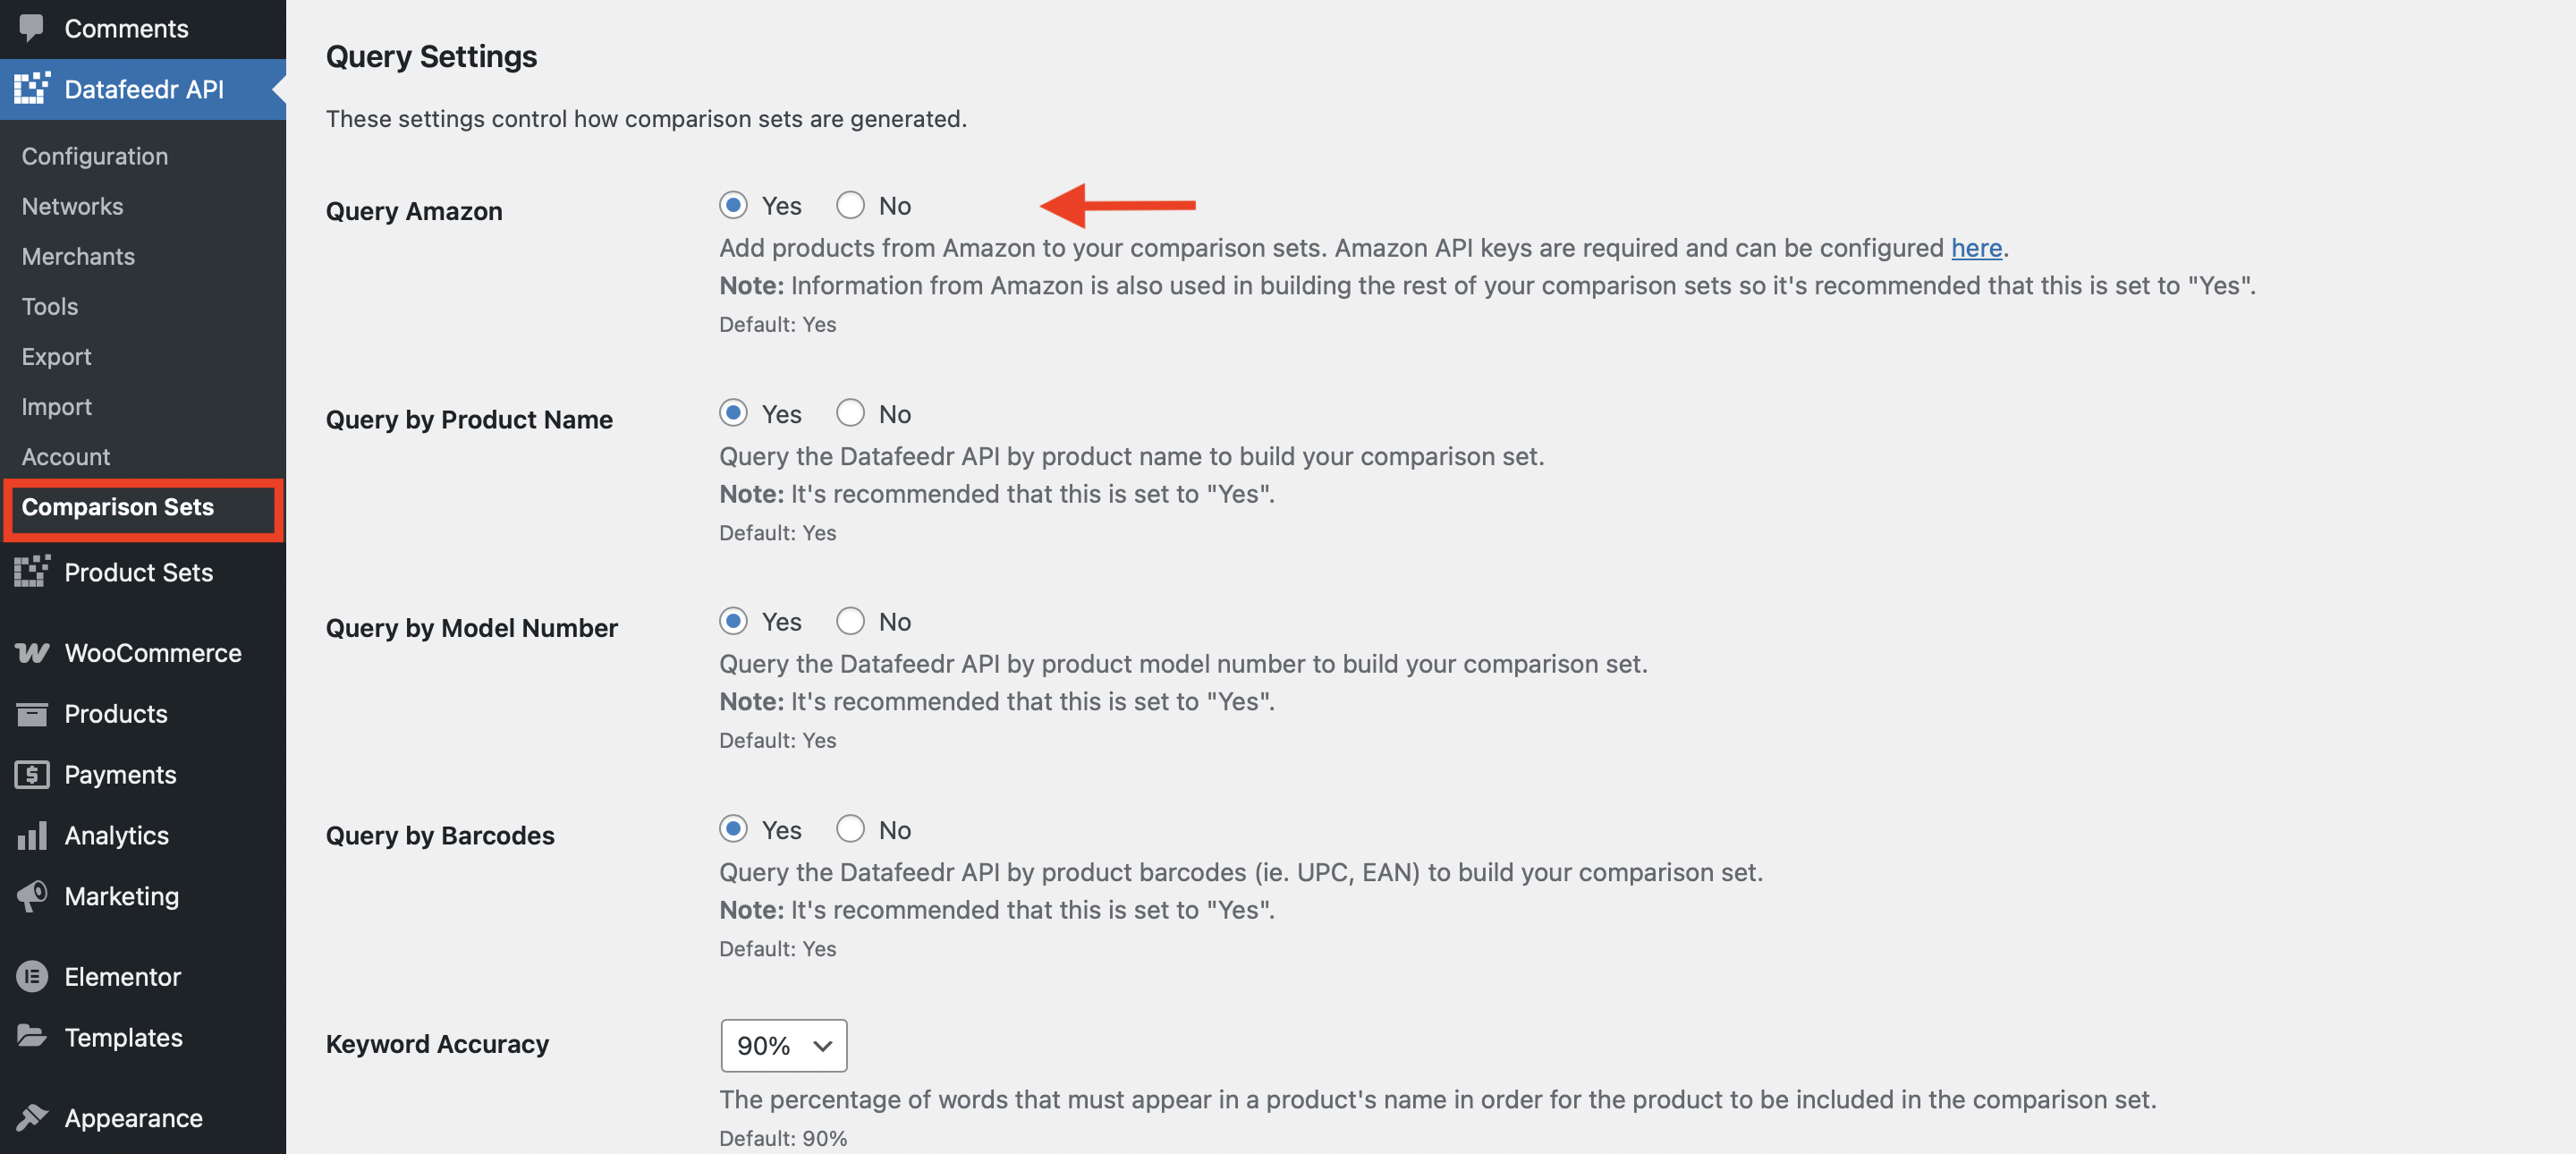Viewport: 2576px width, 1154px height.
Task: Select Yes for Query by Model Number
Action: click(x=733, y=621)
